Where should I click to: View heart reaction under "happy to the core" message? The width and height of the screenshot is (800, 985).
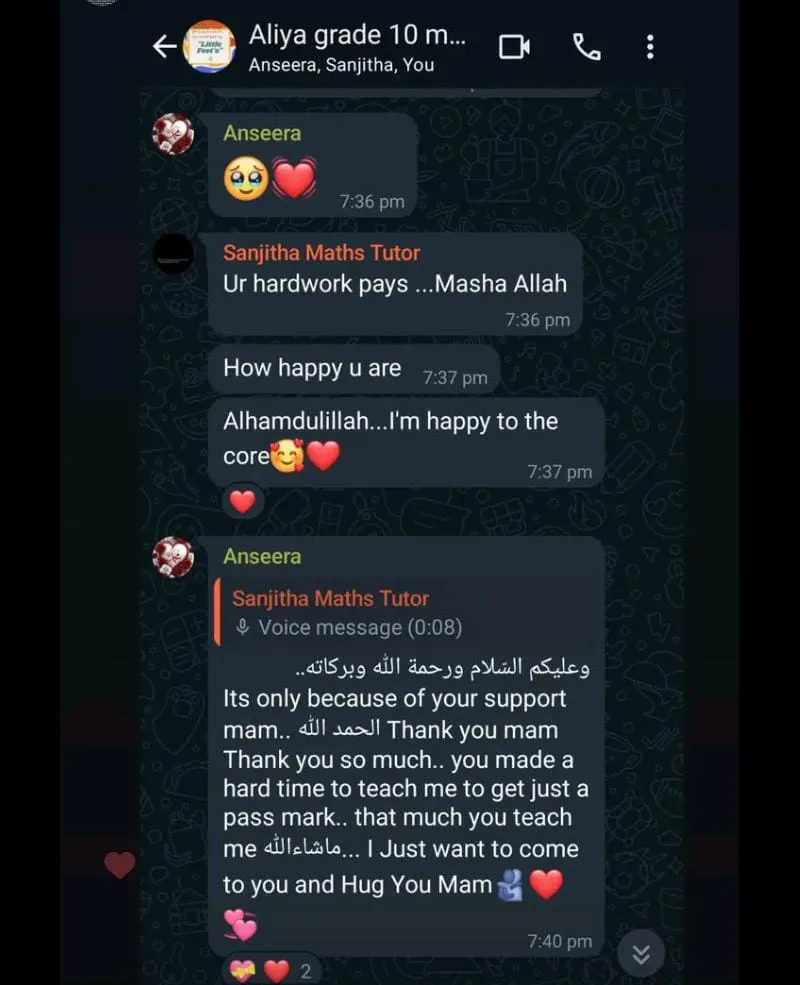tap(242, 502)
